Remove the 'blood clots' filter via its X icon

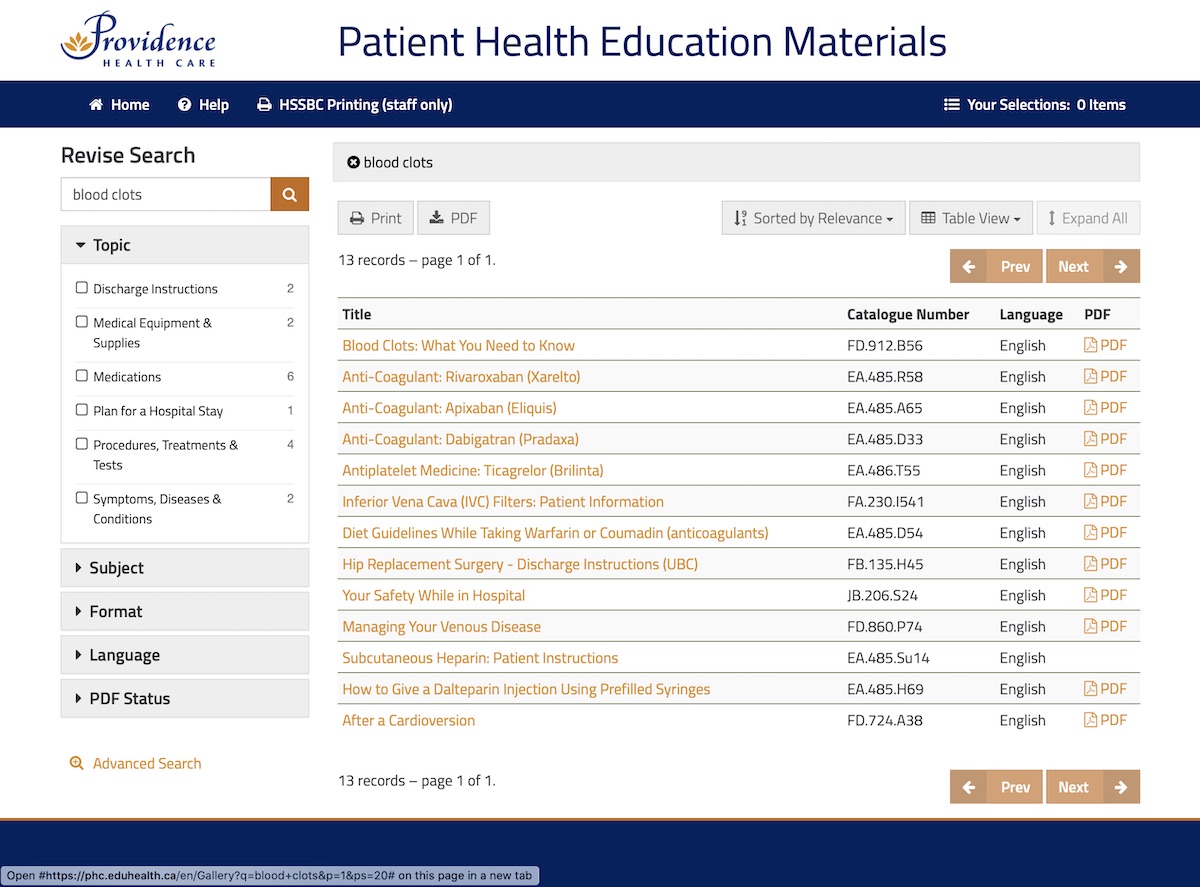coord(354,161)
